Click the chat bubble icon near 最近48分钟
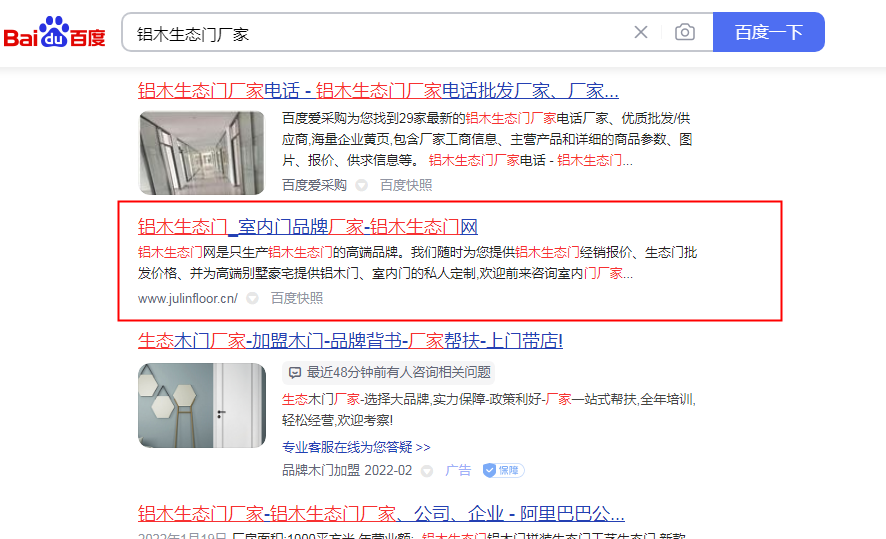The height and width of the screenshot is (539, 886). point(294,373)
